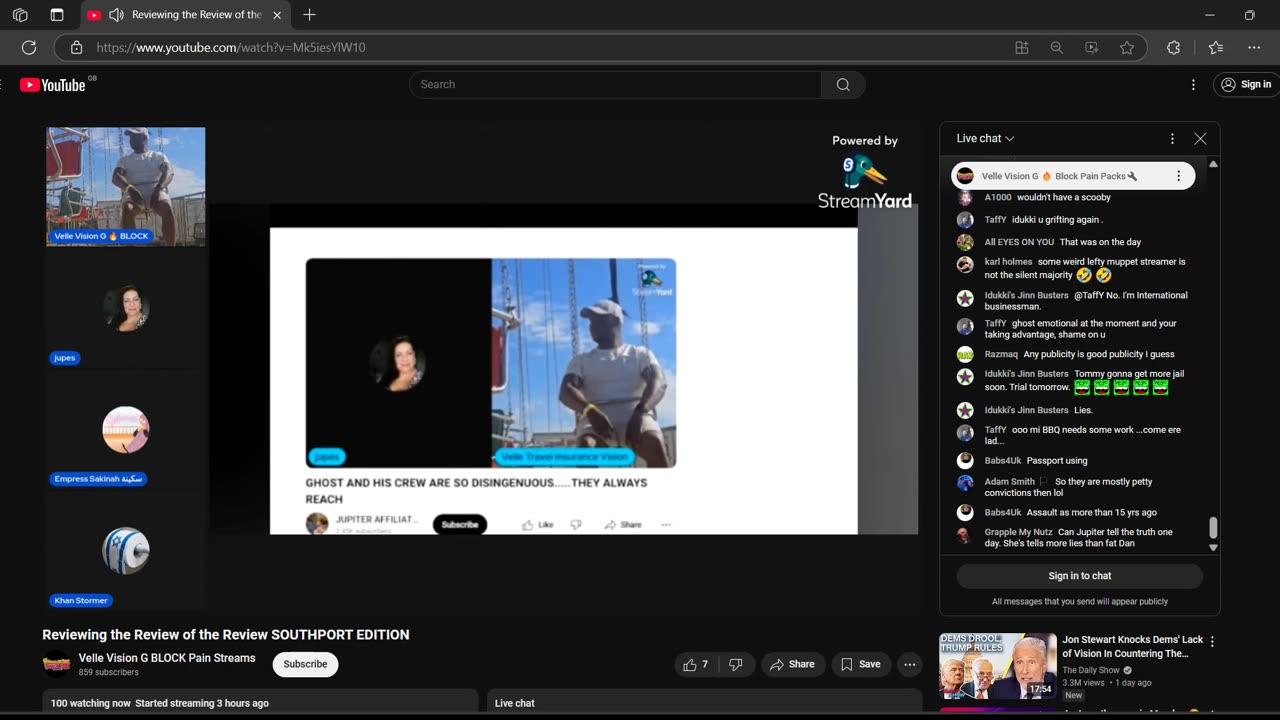
Task: Open Velle Vision G BLOCK Pain Streams channel
Action: pos(167,658)
